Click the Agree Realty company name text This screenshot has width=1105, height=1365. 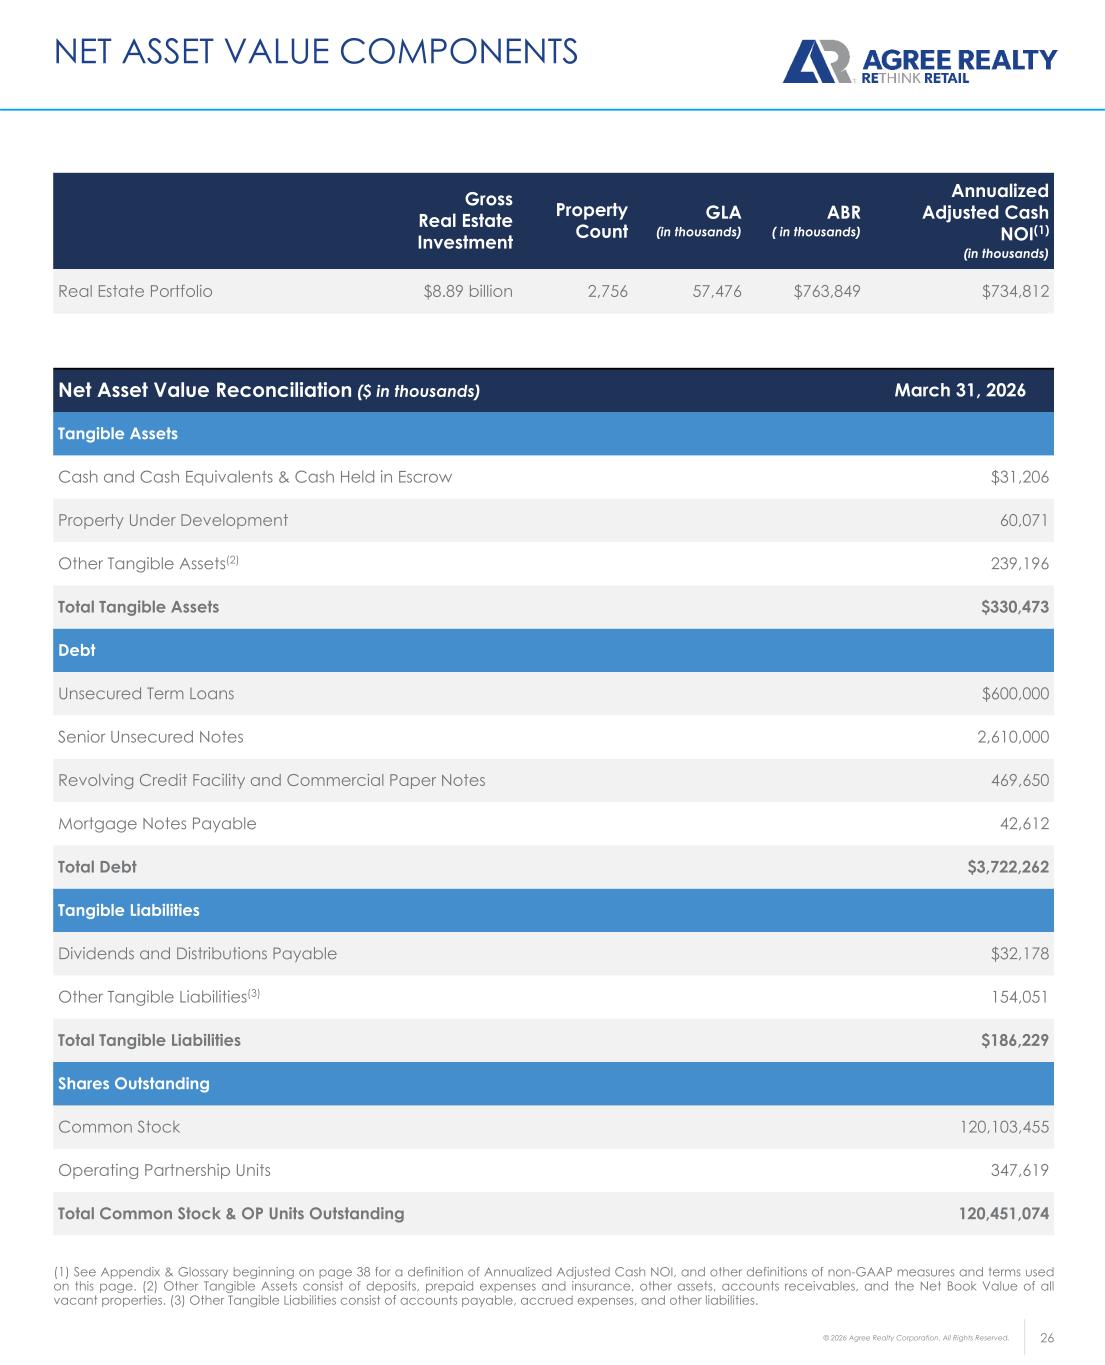coord(958,59)
